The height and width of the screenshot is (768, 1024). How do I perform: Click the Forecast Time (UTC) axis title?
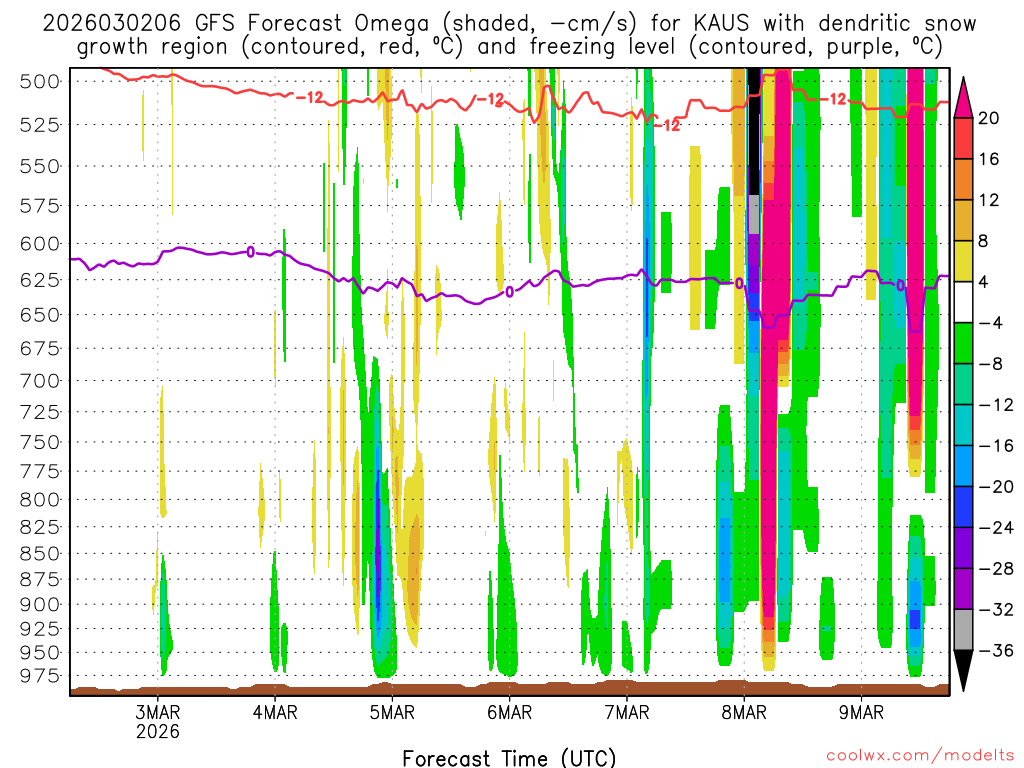(x=509, y=758)
